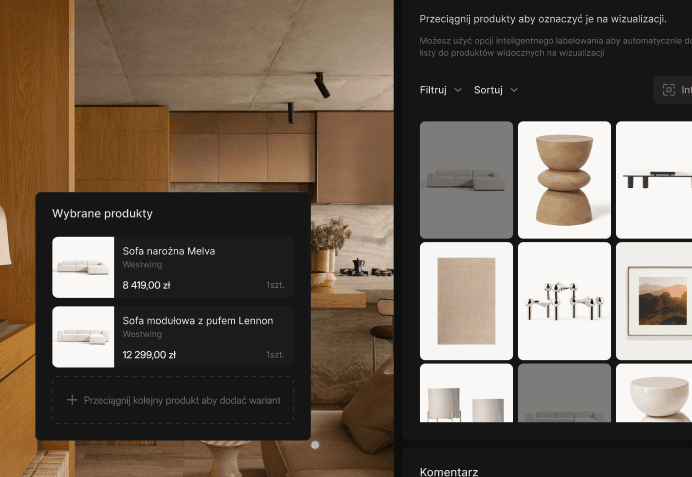692x477 pixels.
Task: Click the product marker dot on visualization
Action: (315, 445)
